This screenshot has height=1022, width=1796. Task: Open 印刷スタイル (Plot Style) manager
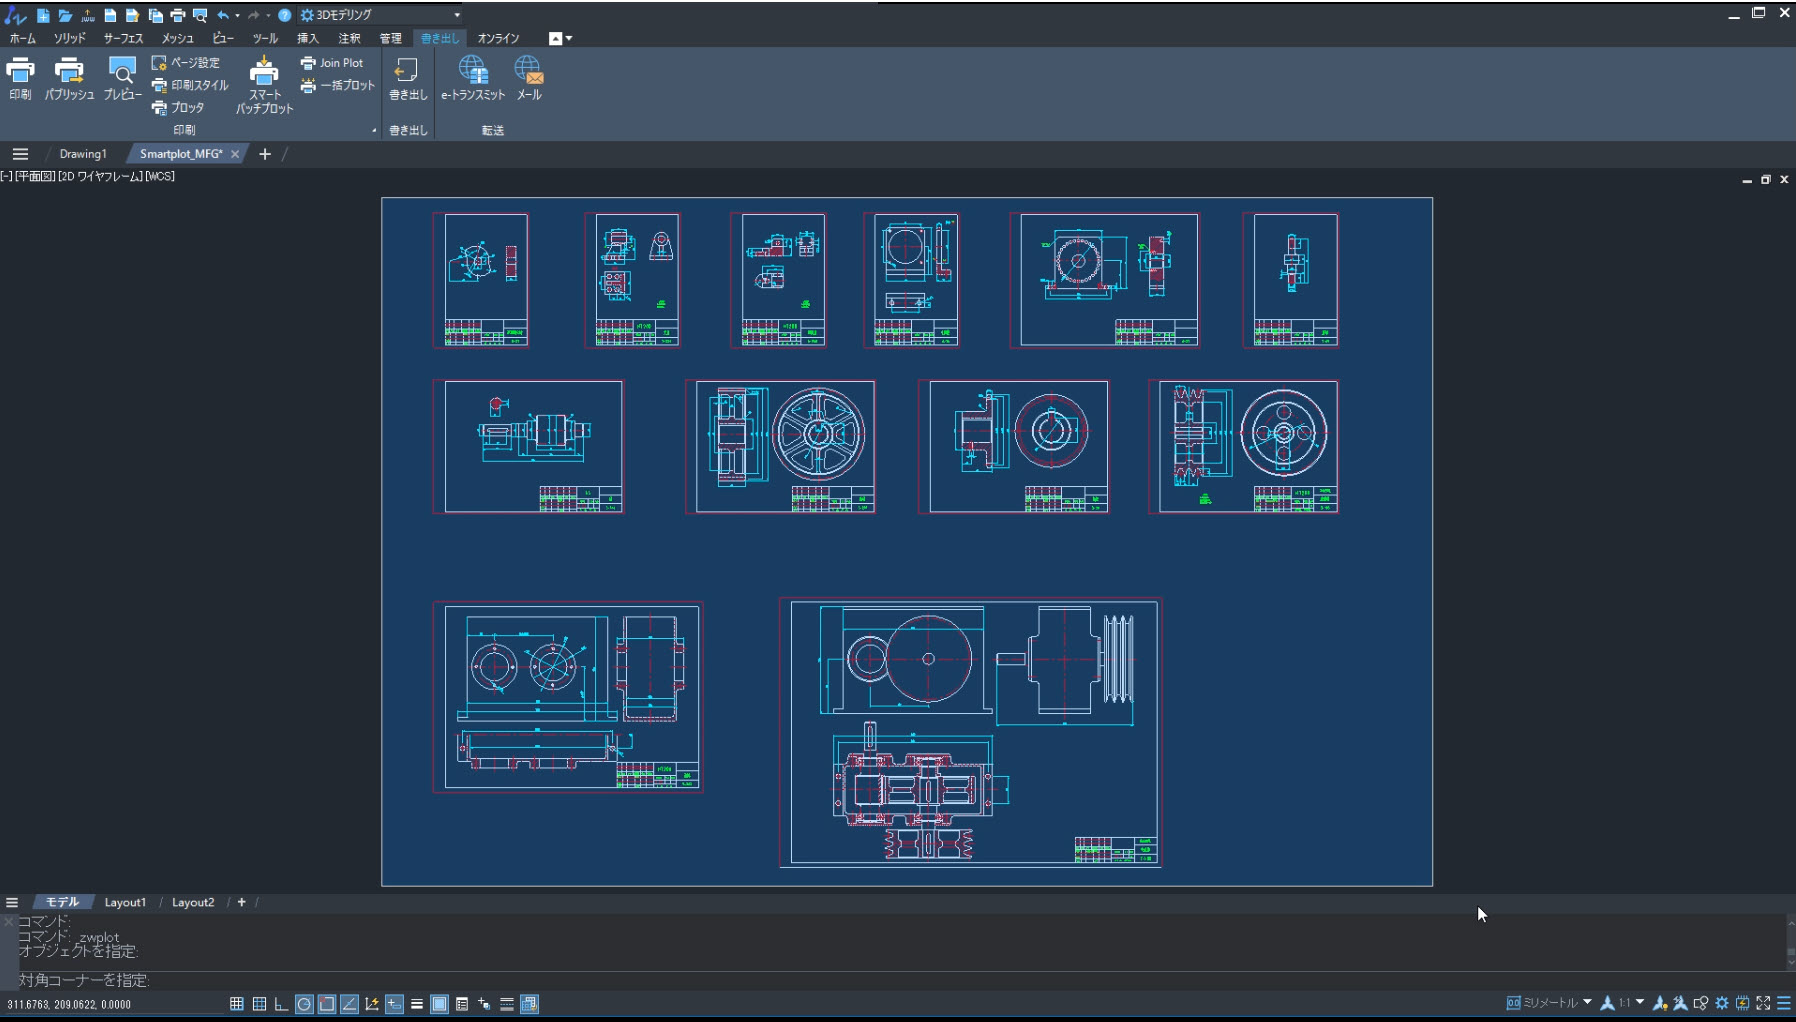(x=190, y=85)
